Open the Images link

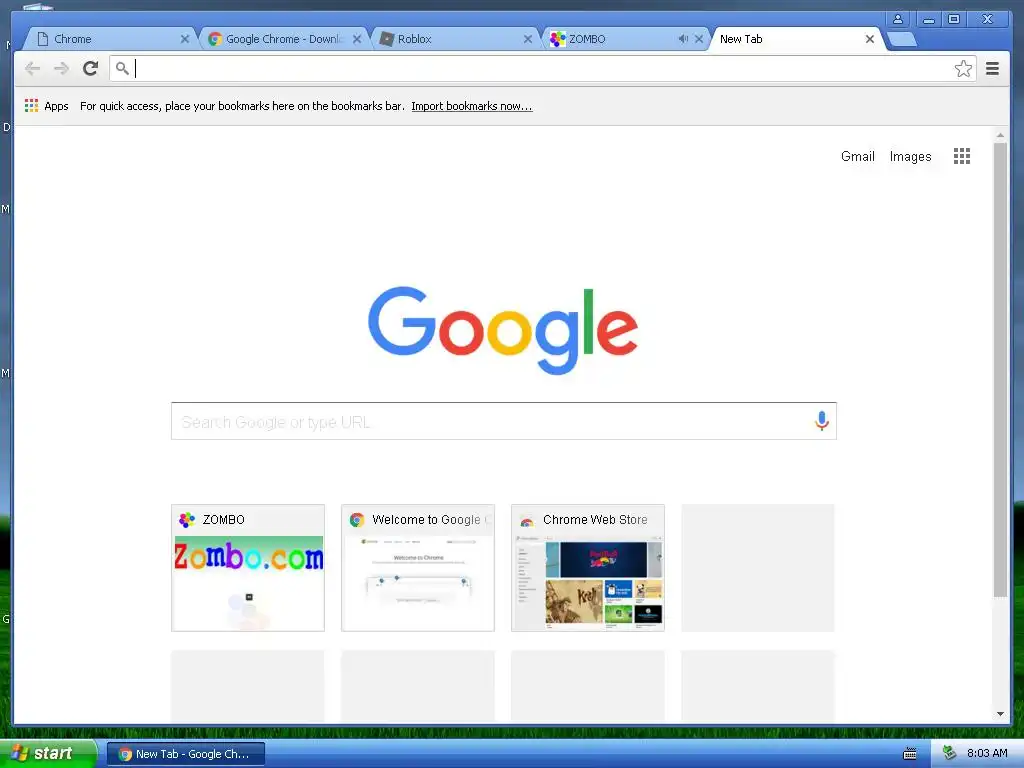910,156
